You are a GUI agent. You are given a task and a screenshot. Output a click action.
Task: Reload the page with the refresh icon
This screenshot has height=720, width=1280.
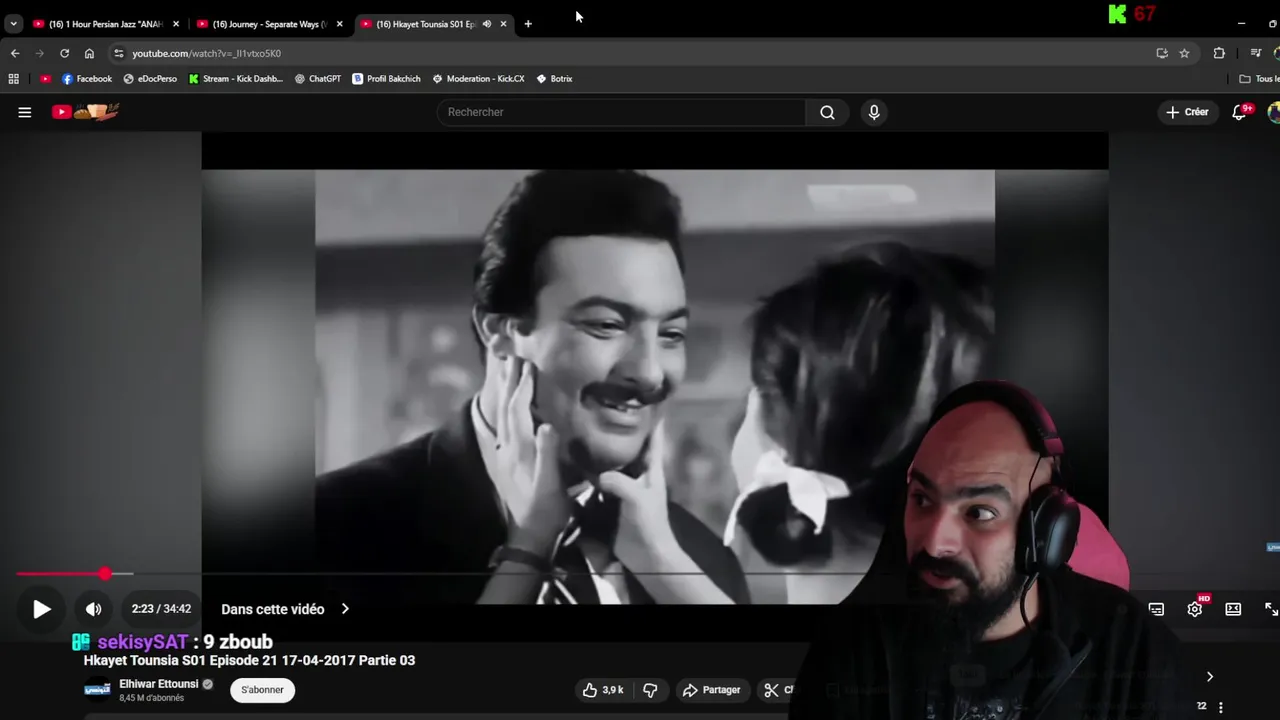(x=65, y=53)
